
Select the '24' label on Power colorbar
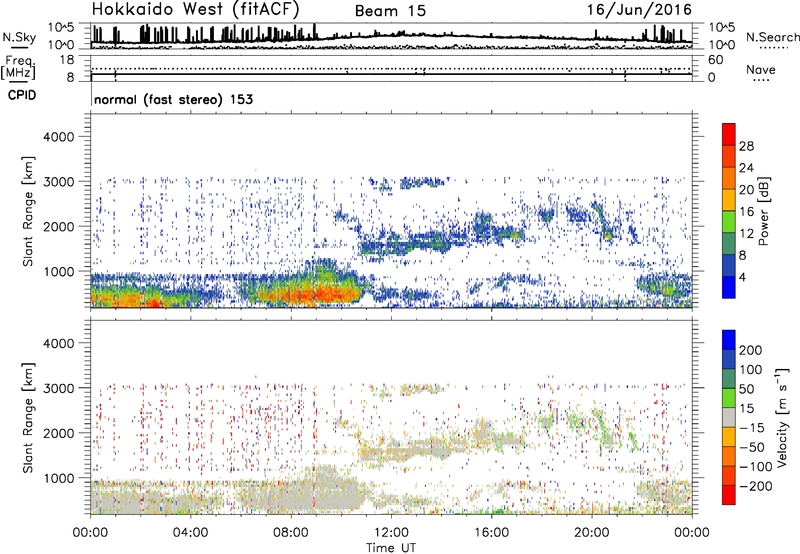746,168
